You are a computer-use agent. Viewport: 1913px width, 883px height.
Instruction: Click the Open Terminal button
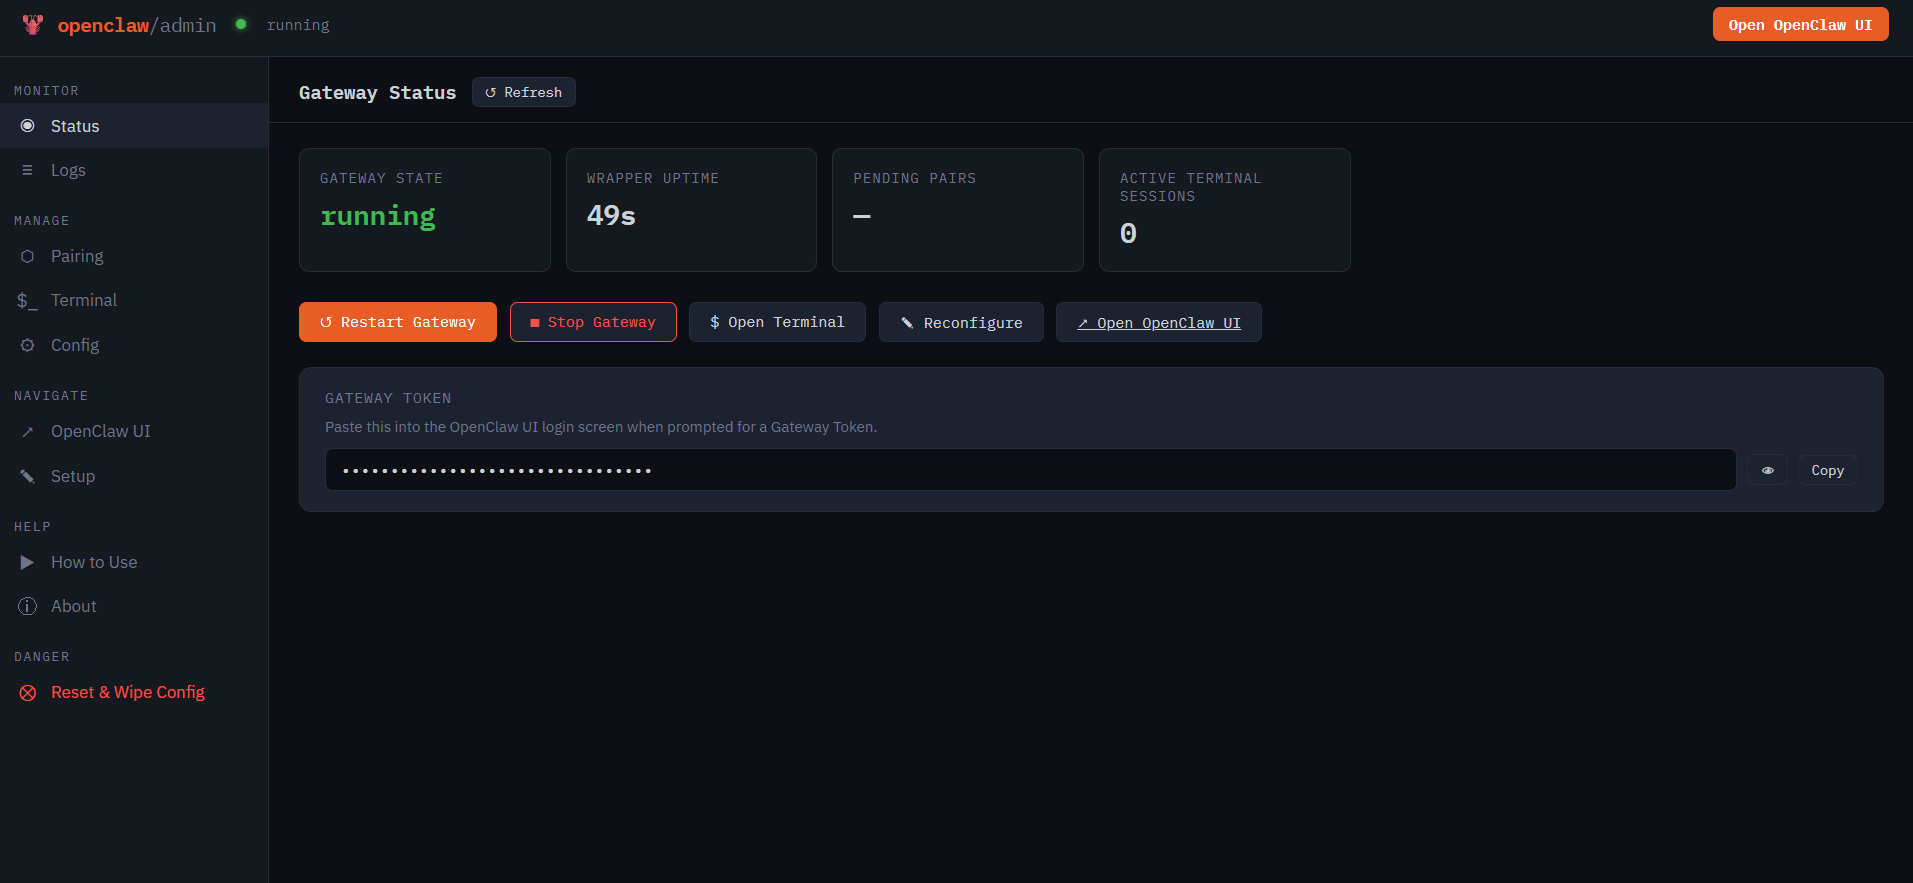[777, 322]
